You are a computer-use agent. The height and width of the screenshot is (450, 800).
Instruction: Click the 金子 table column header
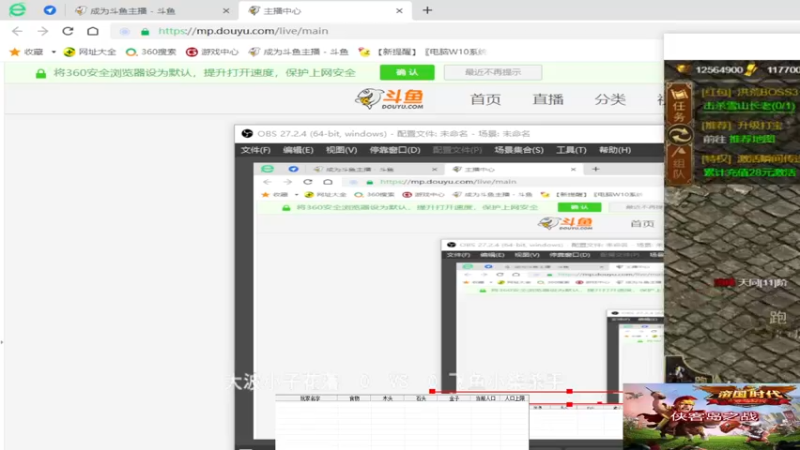click(454, 398)
